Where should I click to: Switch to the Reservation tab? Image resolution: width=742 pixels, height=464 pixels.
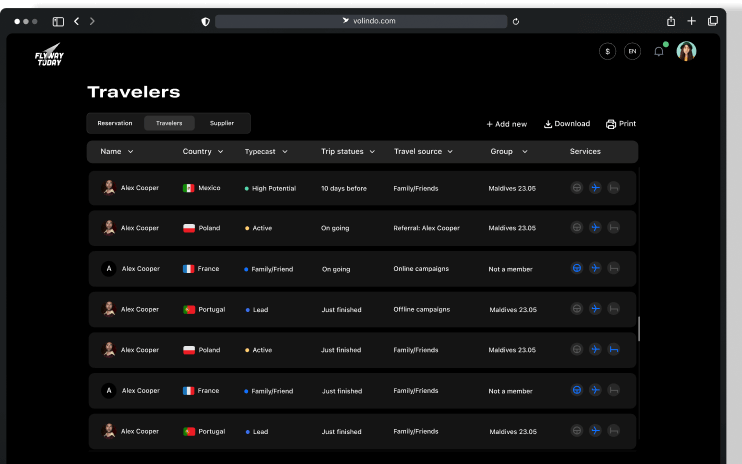point(115,123)
